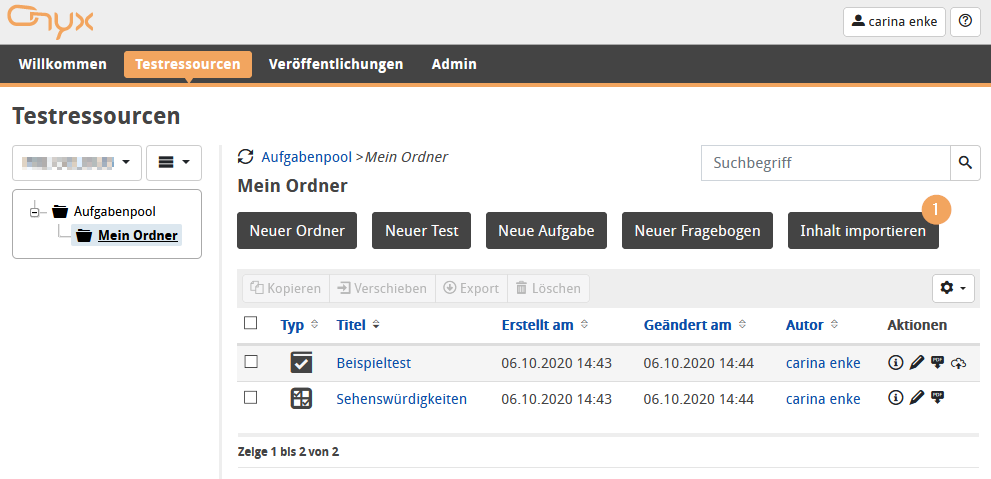The height and width of the screenshot is (479, 991).
Task: Select the Testressourcen tab
Action: pos(188,64)
